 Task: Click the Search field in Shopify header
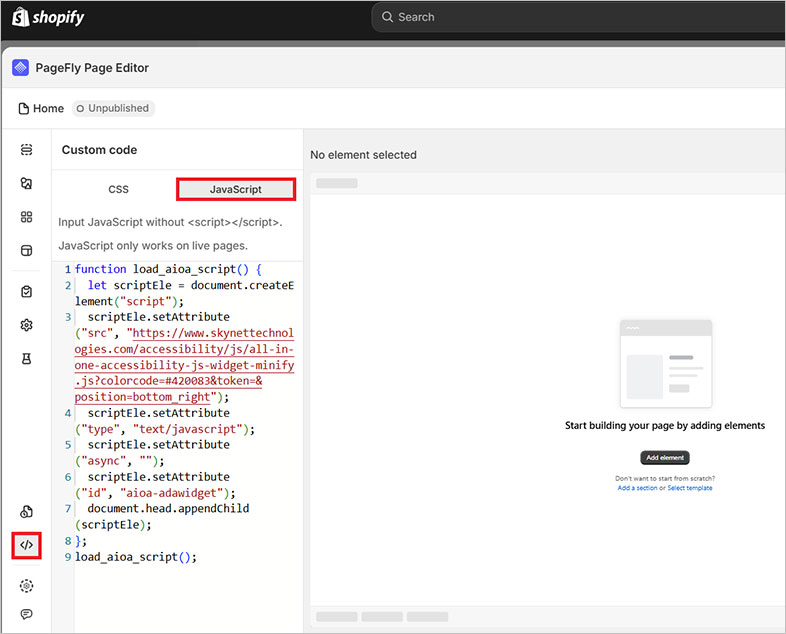pyautogui.click(x=578, y=17)
